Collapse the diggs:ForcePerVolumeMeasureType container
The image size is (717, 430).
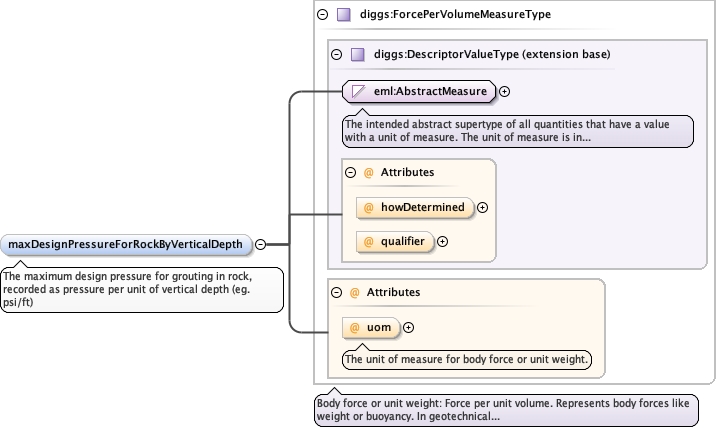(x=322, y=15)
